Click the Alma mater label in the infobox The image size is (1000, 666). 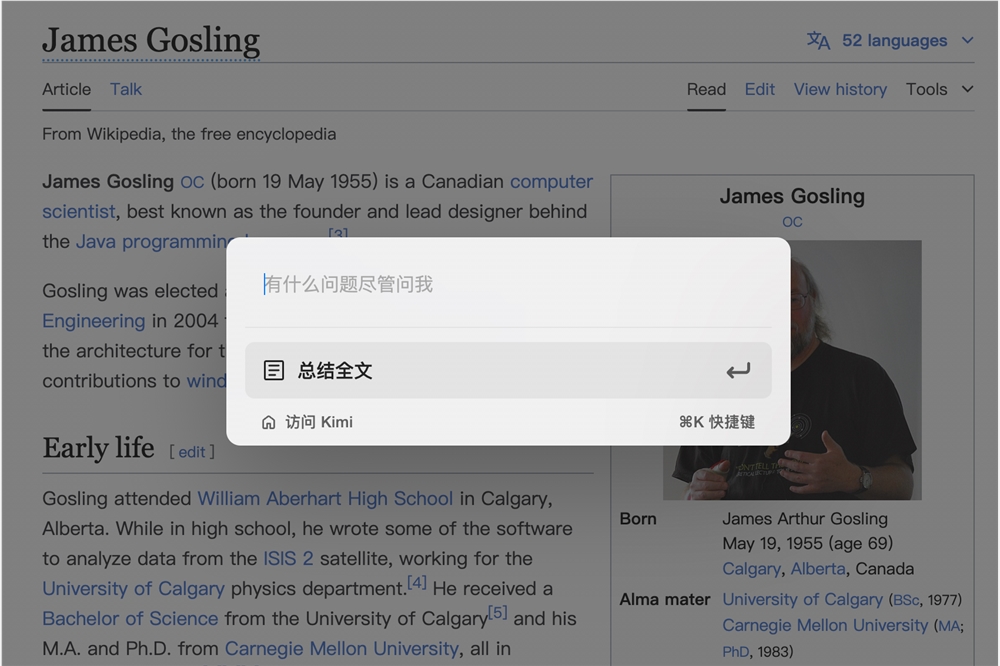click(x=665, y=600)
